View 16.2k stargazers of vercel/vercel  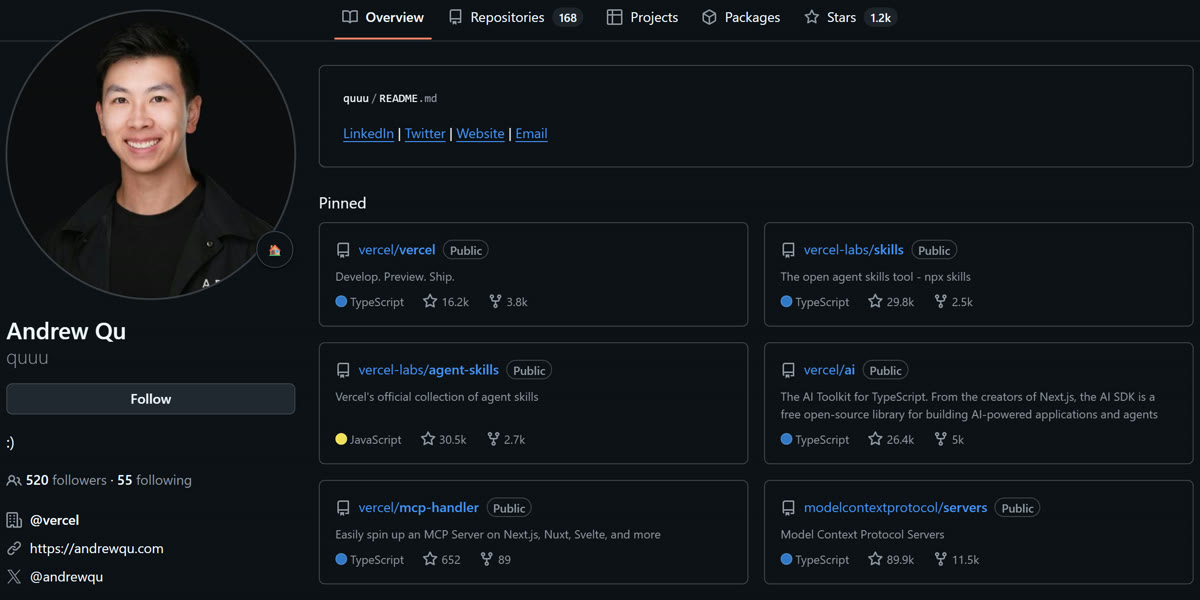[446, 302]
